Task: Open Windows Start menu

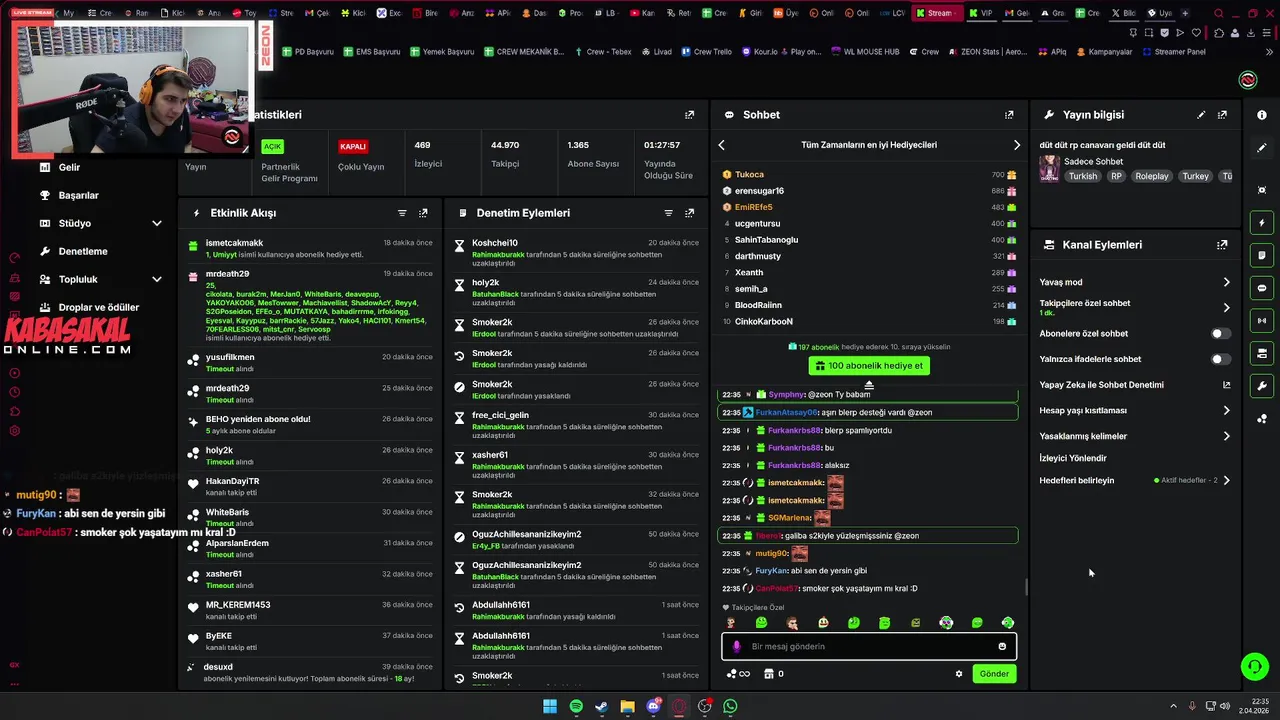Action: pos(550,706)
